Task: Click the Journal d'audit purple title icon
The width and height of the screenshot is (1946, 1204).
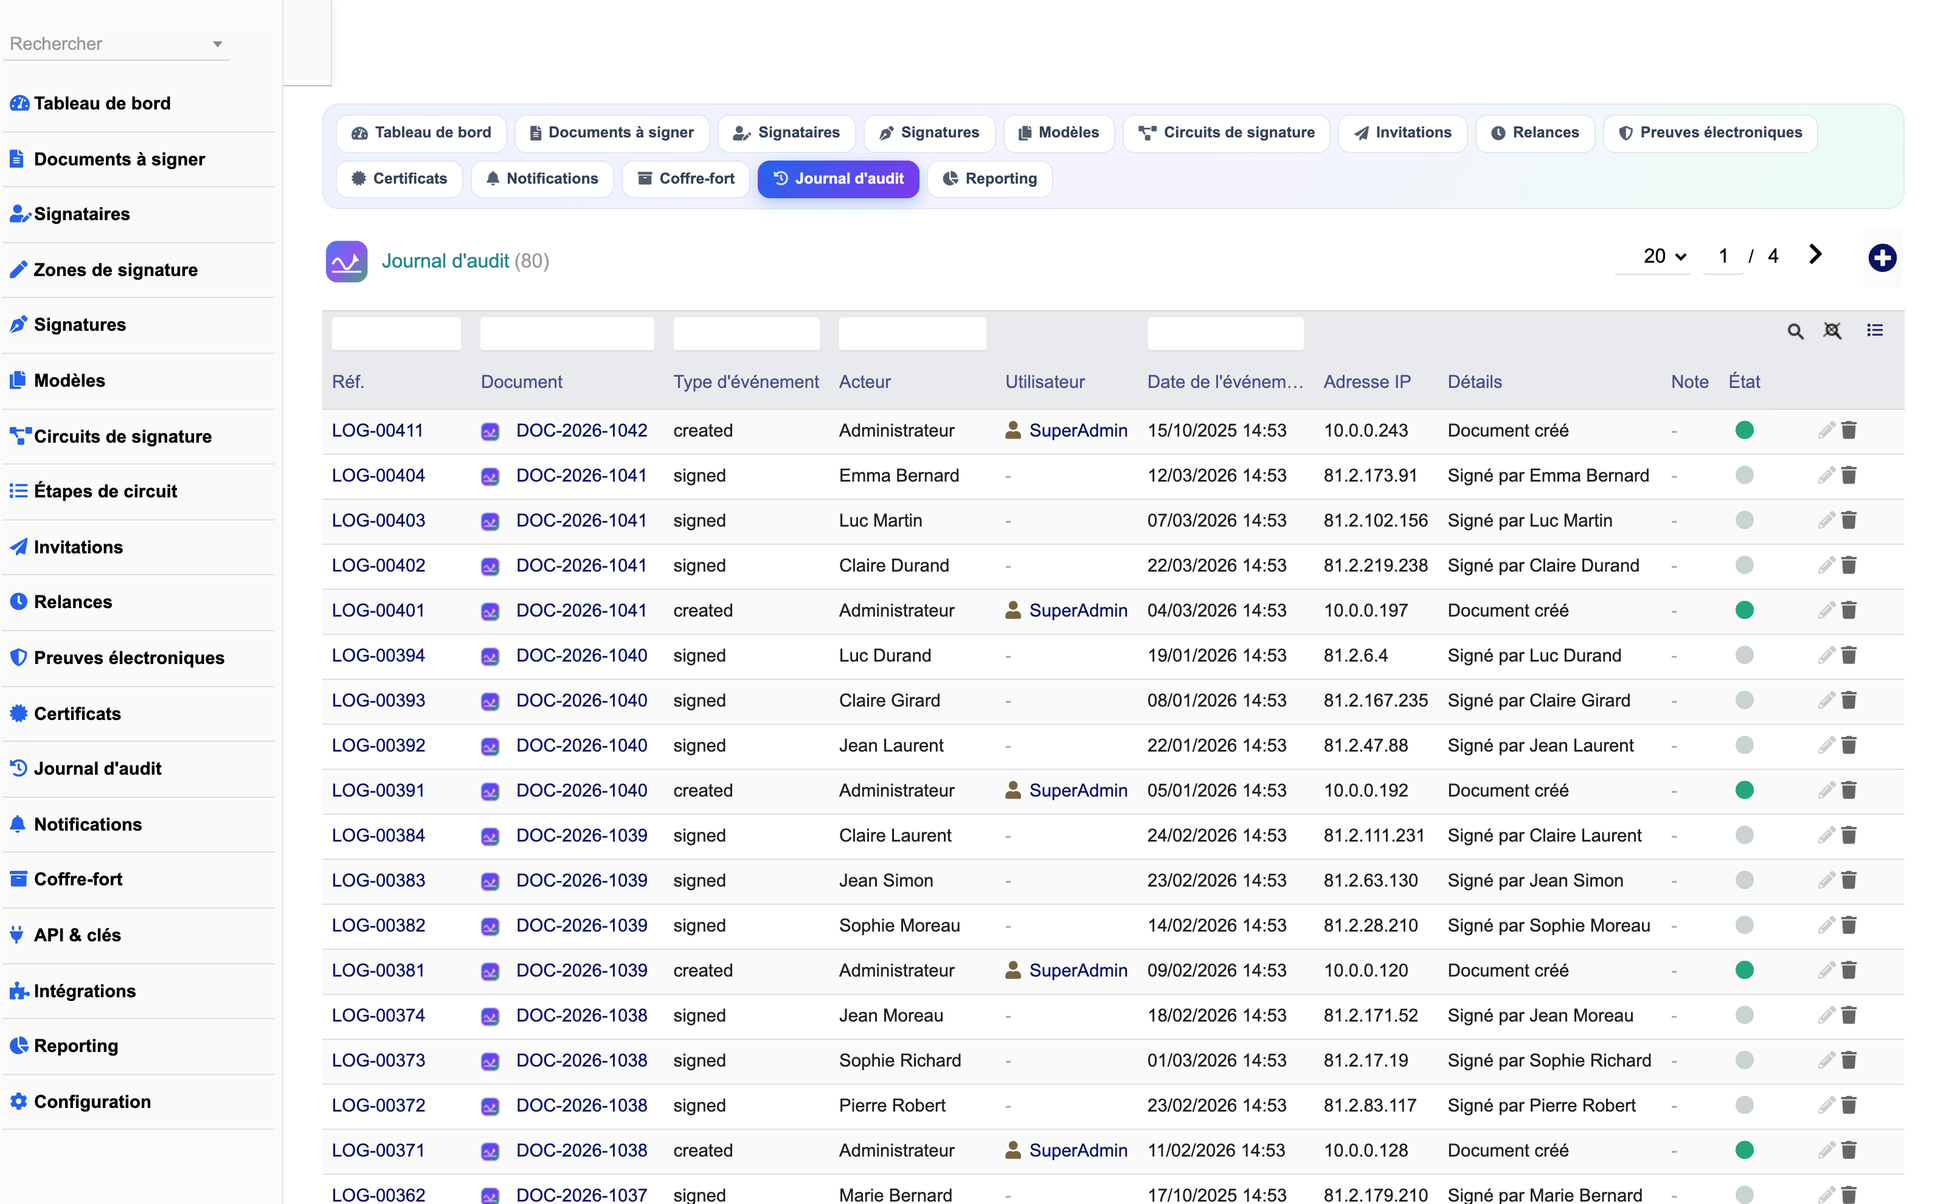Action: [346, 261]
